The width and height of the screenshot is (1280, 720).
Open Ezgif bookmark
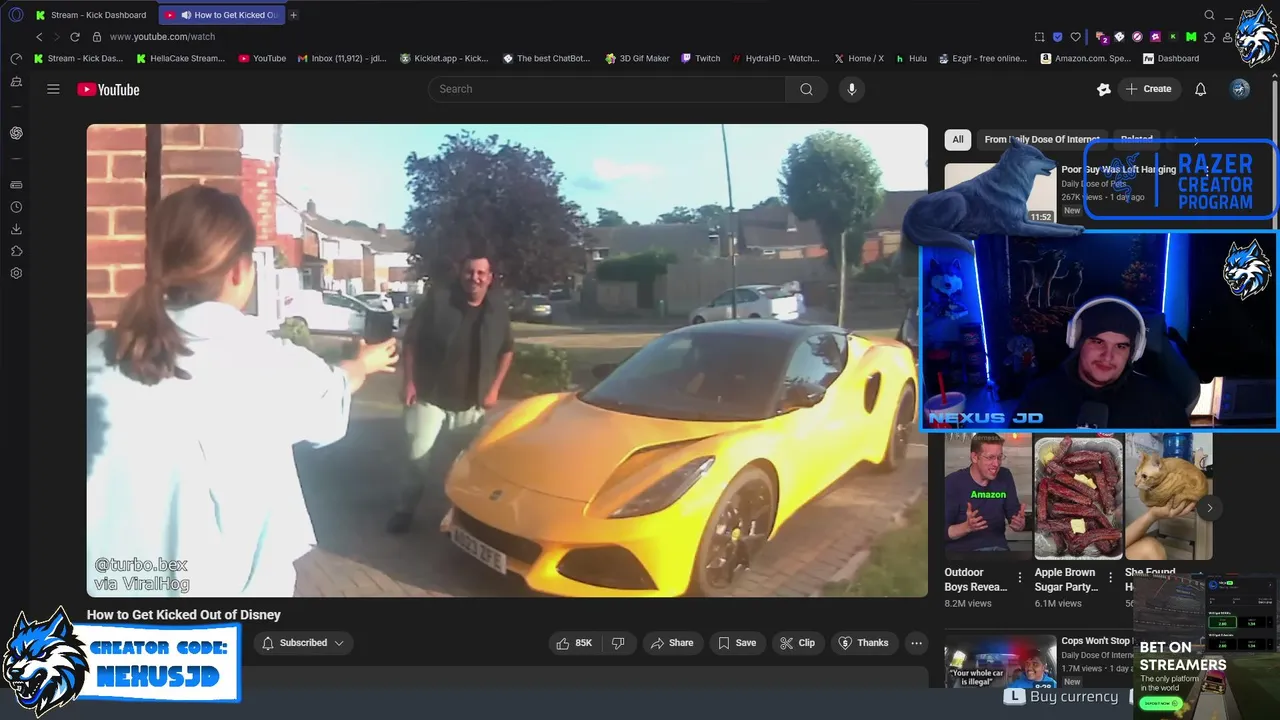coord(983,59)
